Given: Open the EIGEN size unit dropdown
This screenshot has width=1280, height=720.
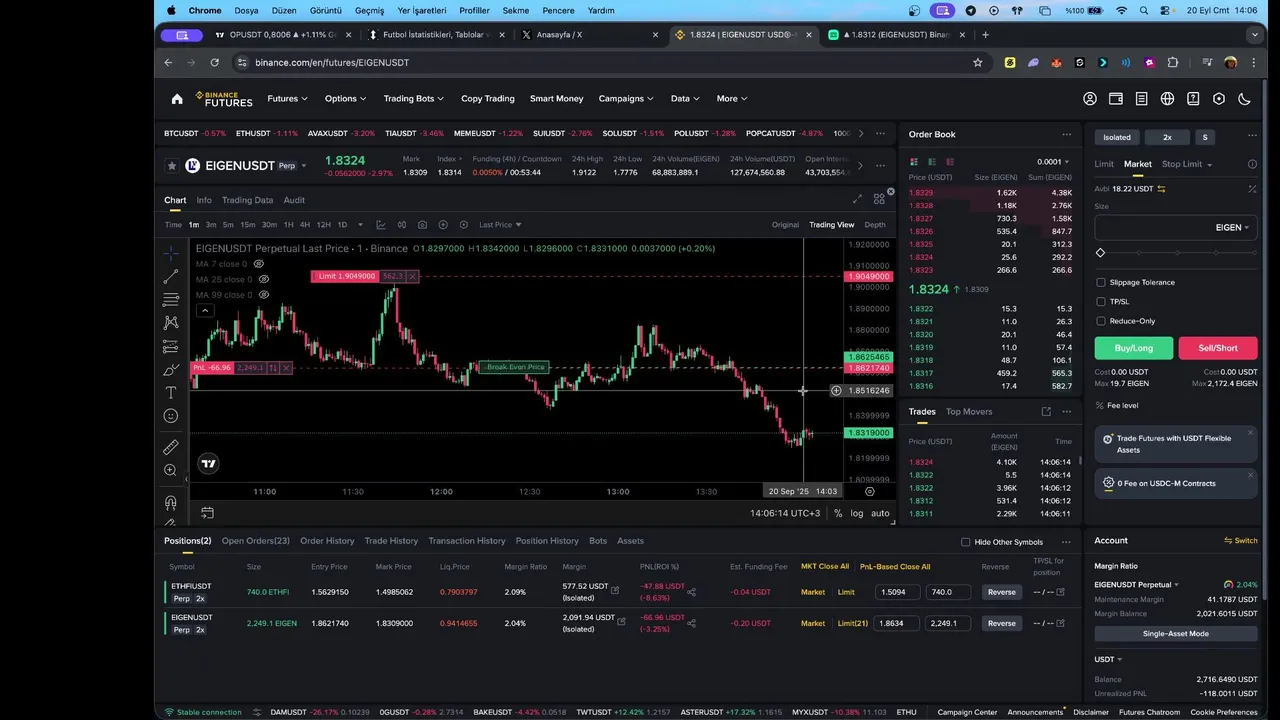Looking at the screenshot, I should click(1233, 227).
